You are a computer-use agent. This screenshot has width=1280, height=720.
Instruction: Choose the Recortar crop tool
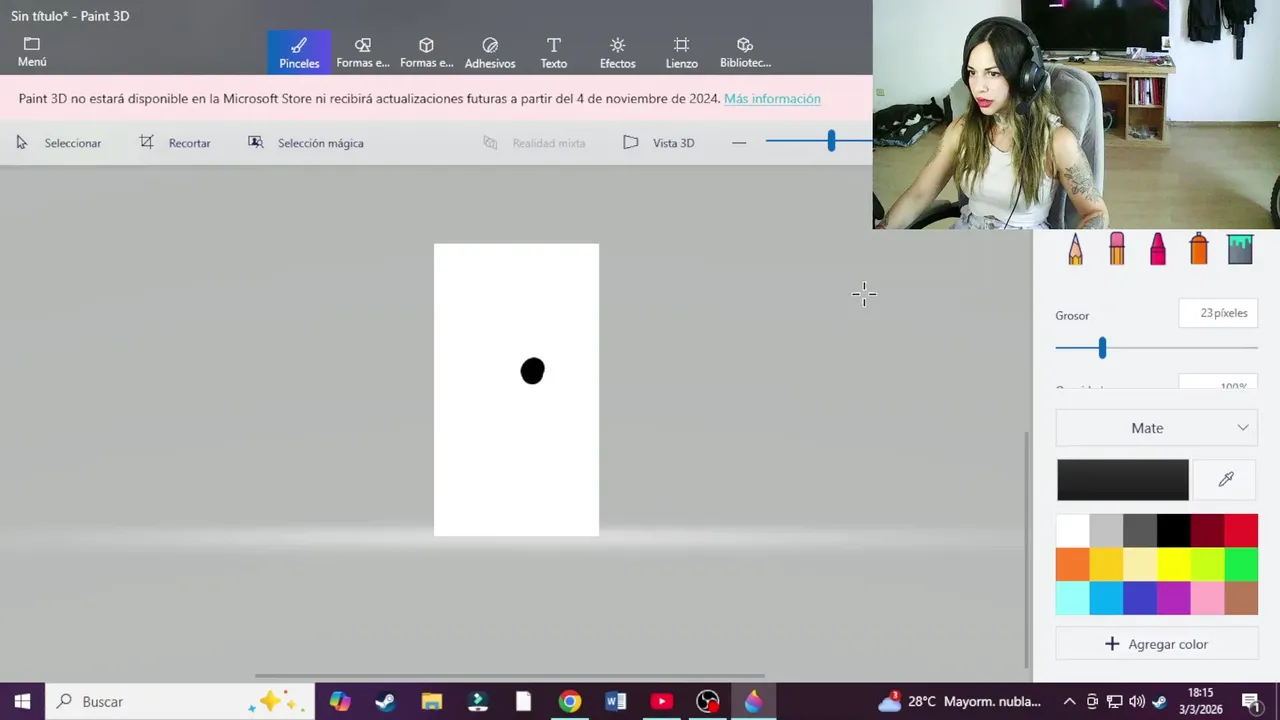pyautogui.click(x=176, y=143)
